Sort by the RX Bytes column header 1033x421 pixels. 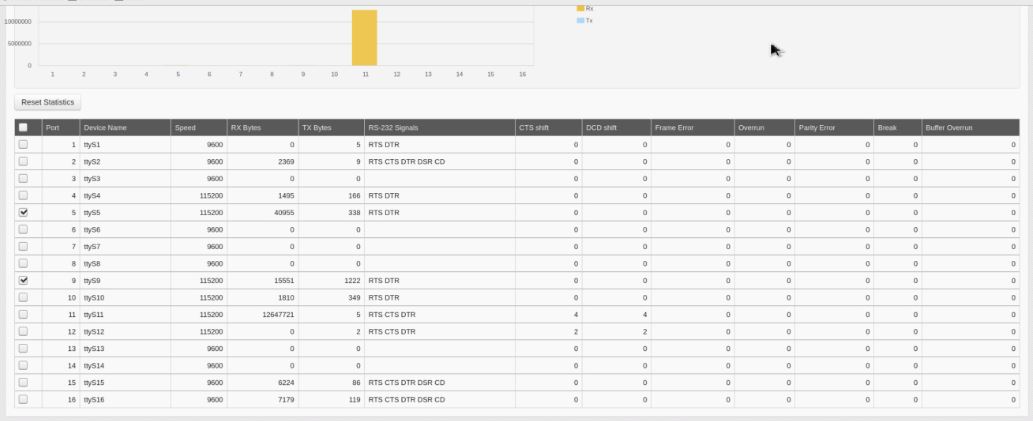point(246,128)
